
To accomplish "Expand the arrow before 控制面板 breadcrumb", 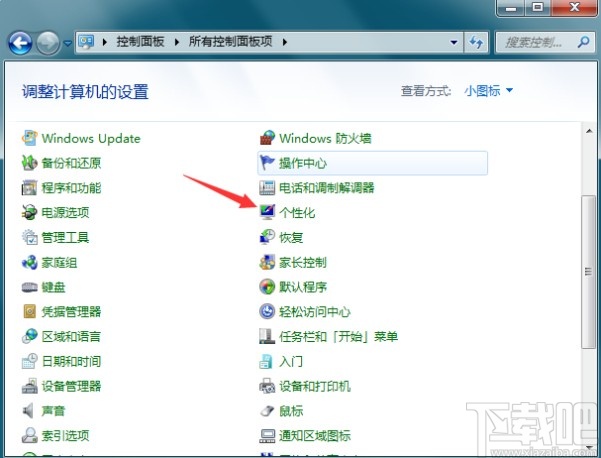I will pyautogui.click(x=105, y=42).
